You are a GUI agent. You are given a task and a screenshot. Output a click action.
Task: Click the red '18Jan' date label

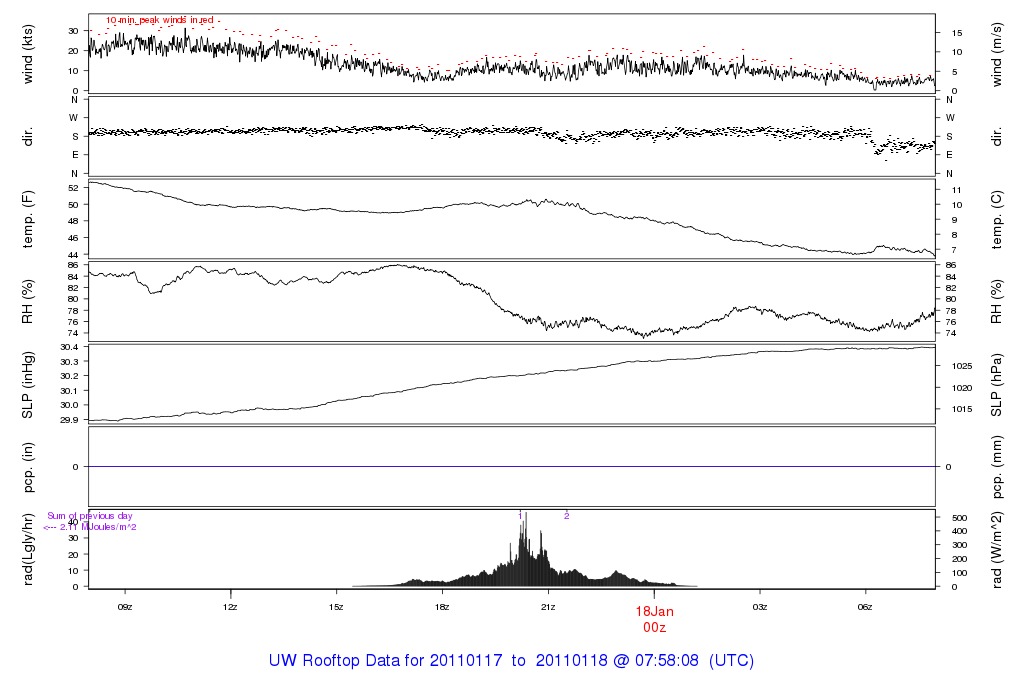[654, 612]
